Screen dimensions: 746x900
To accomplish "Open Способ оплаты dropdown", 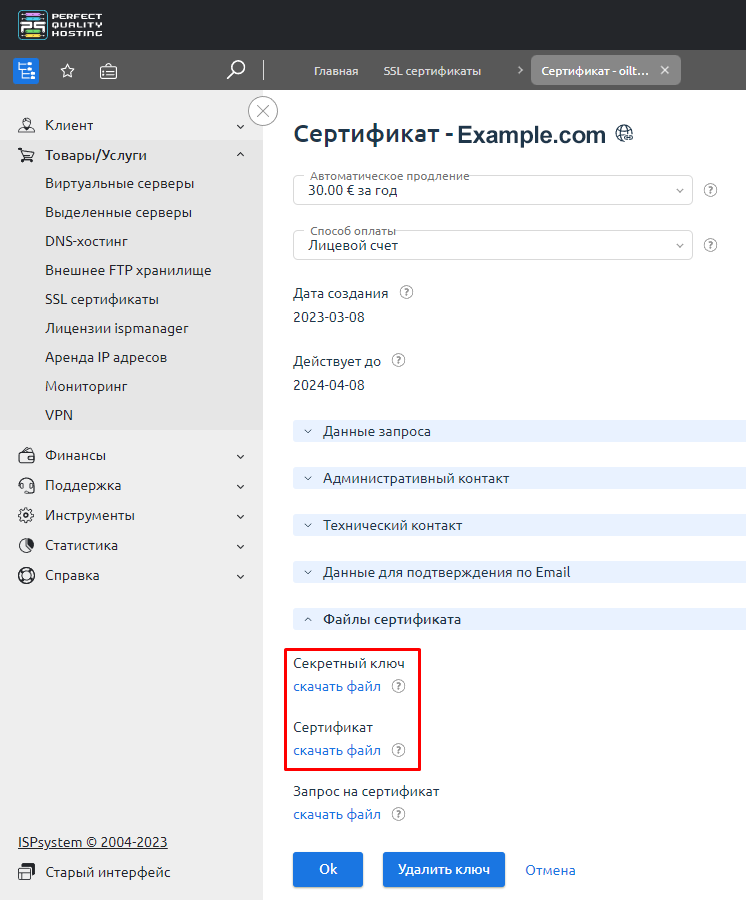I will coord(492,245).
